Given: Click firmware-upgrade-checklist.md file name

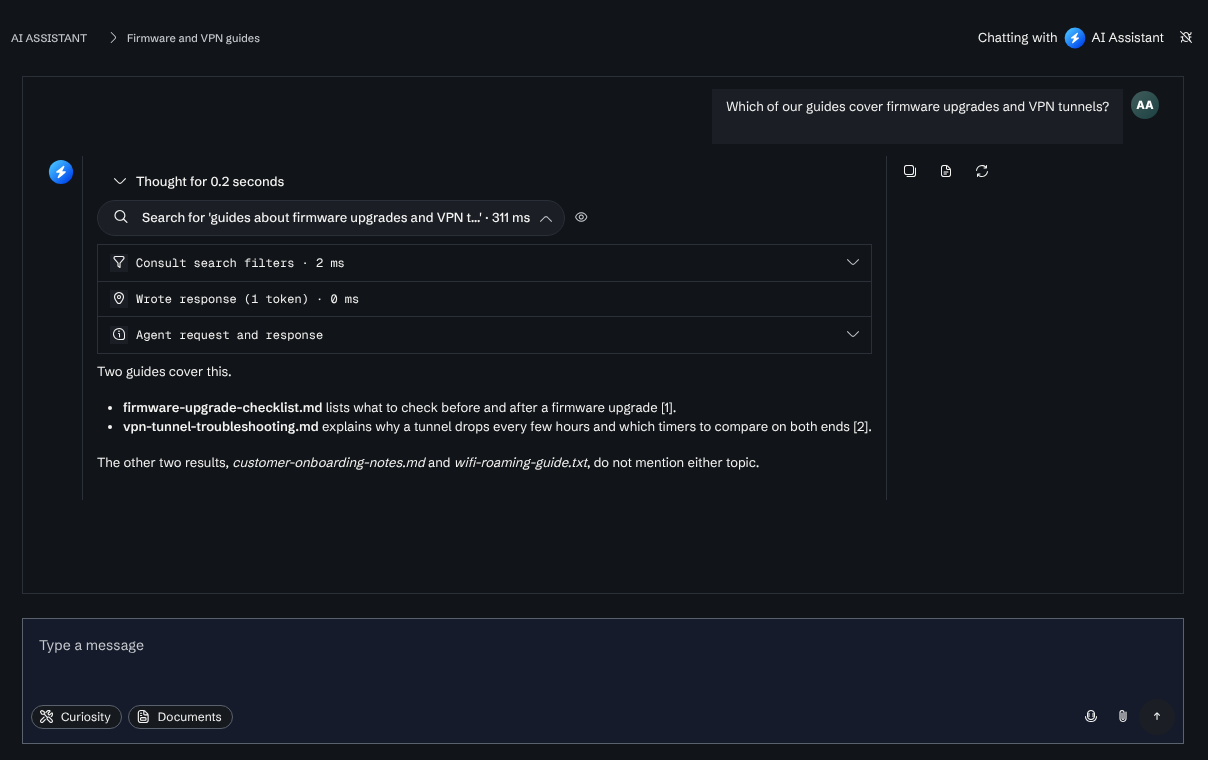Looking at the screenshot, I should 222,407.
